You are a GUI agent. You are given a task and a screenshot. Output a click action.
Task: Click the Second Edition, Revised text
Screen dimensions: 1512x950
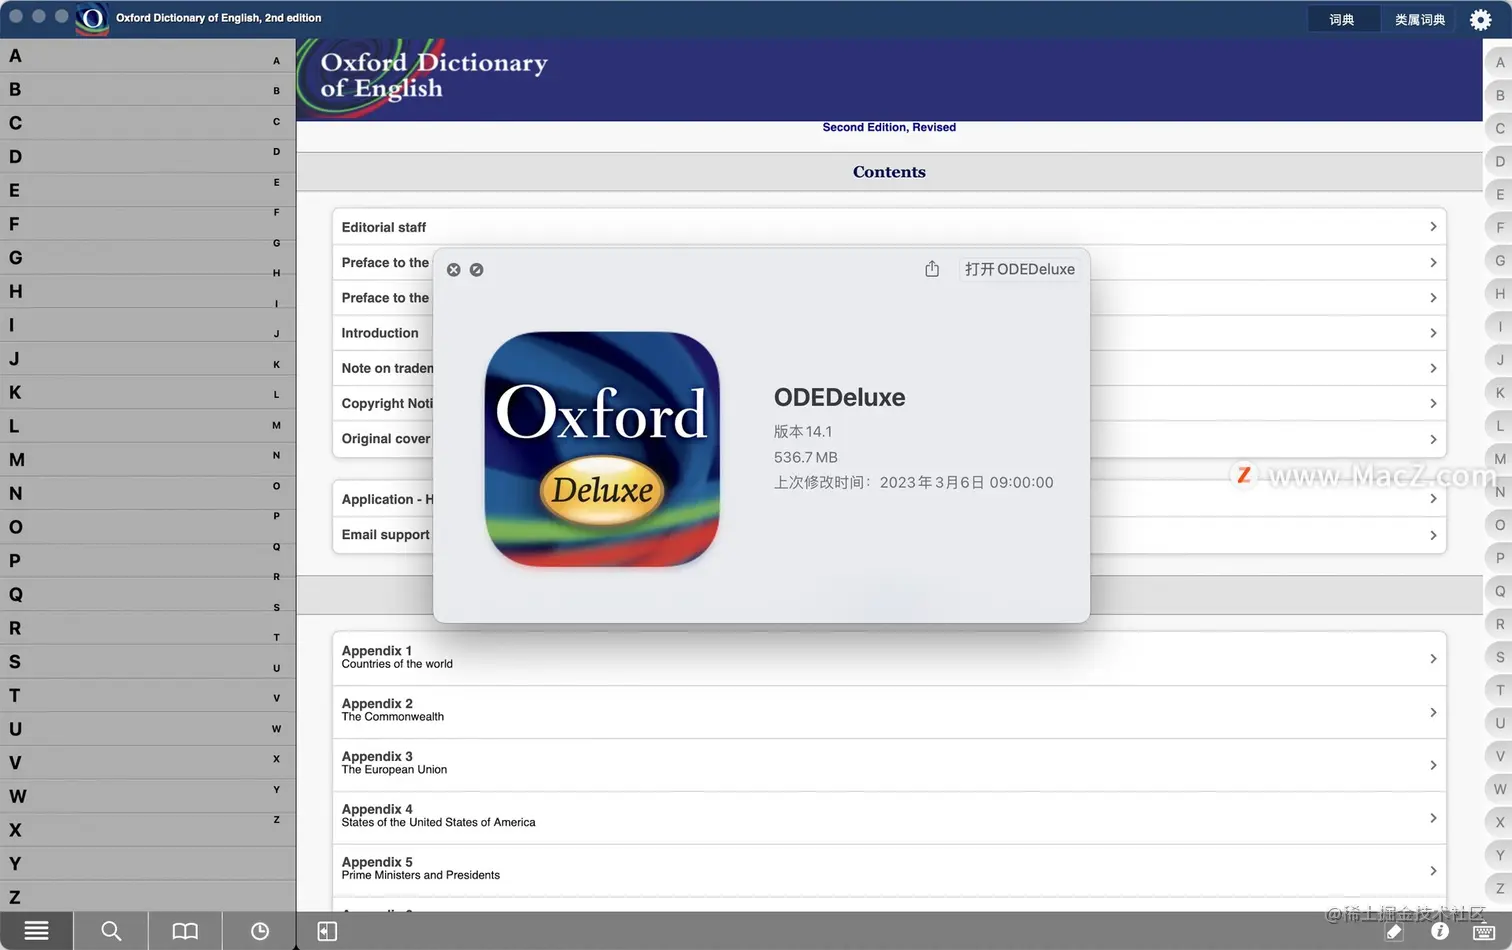pos(889,127)
